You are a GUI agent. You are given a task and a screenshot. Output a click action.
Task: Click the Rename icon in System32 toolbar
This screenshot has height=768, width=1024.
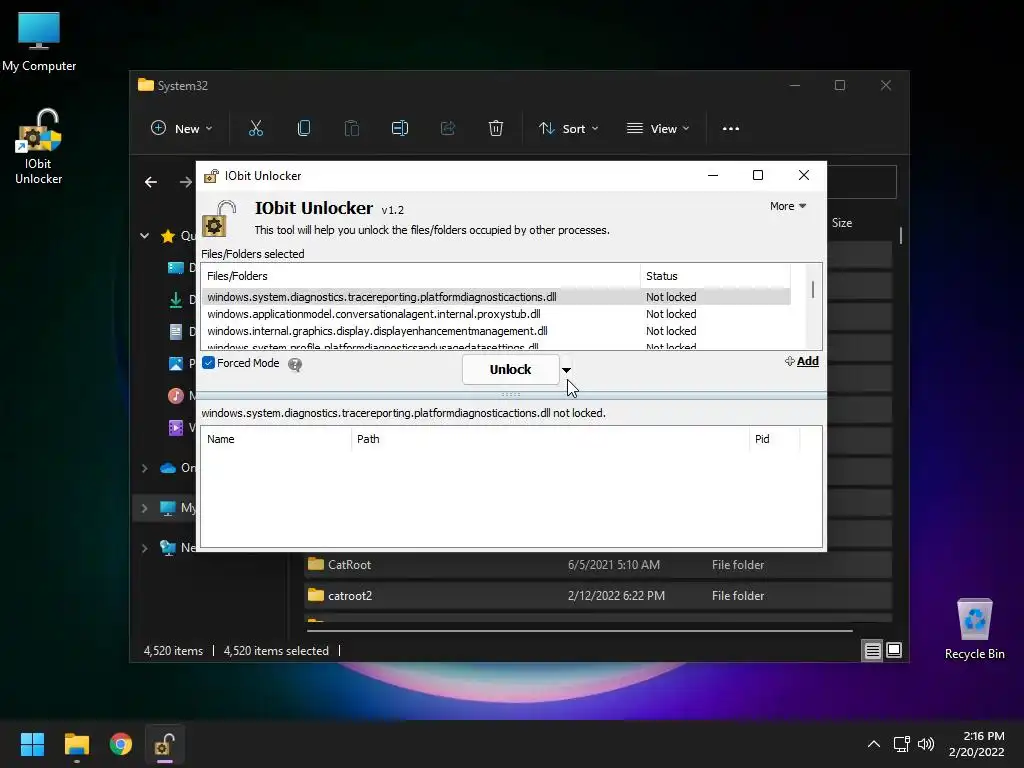click(x=400, y=129)
